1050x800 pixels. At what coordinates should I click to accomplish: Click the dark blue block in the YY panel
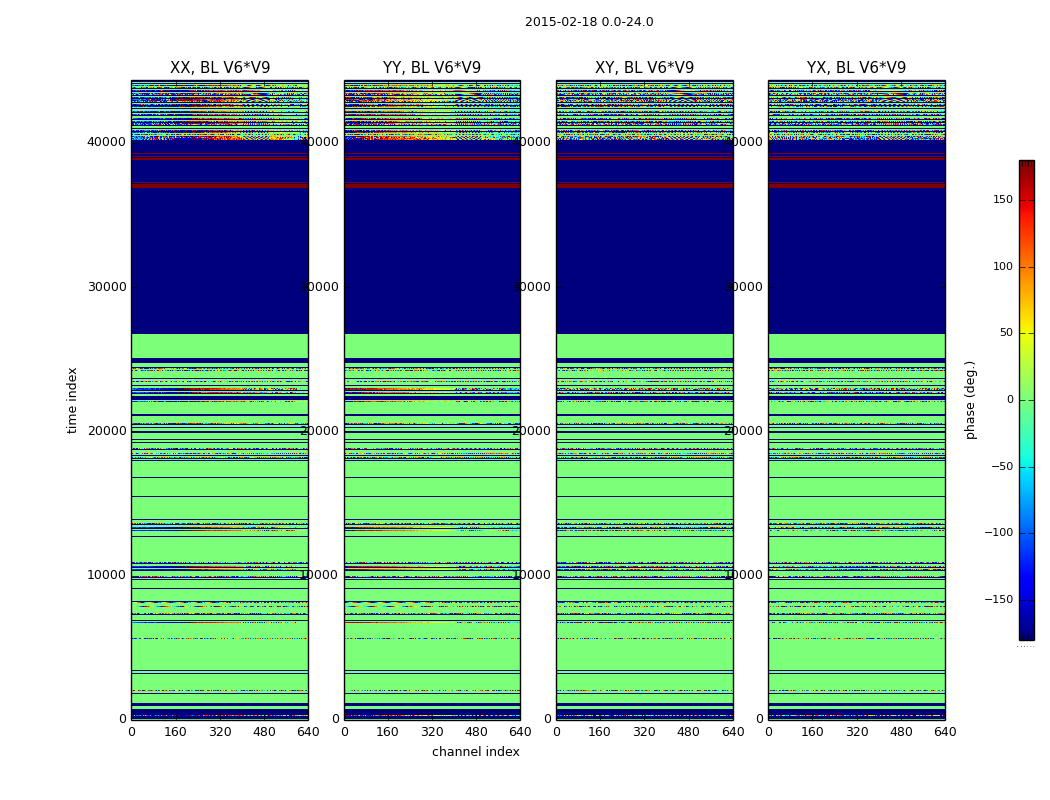432,261
